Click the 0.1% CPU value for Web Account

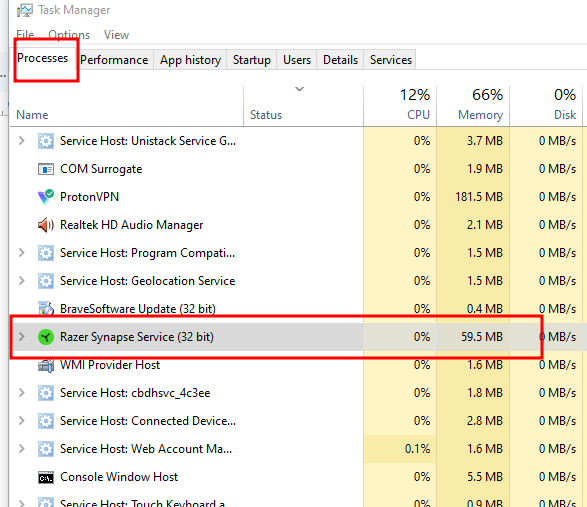point(417,449)
